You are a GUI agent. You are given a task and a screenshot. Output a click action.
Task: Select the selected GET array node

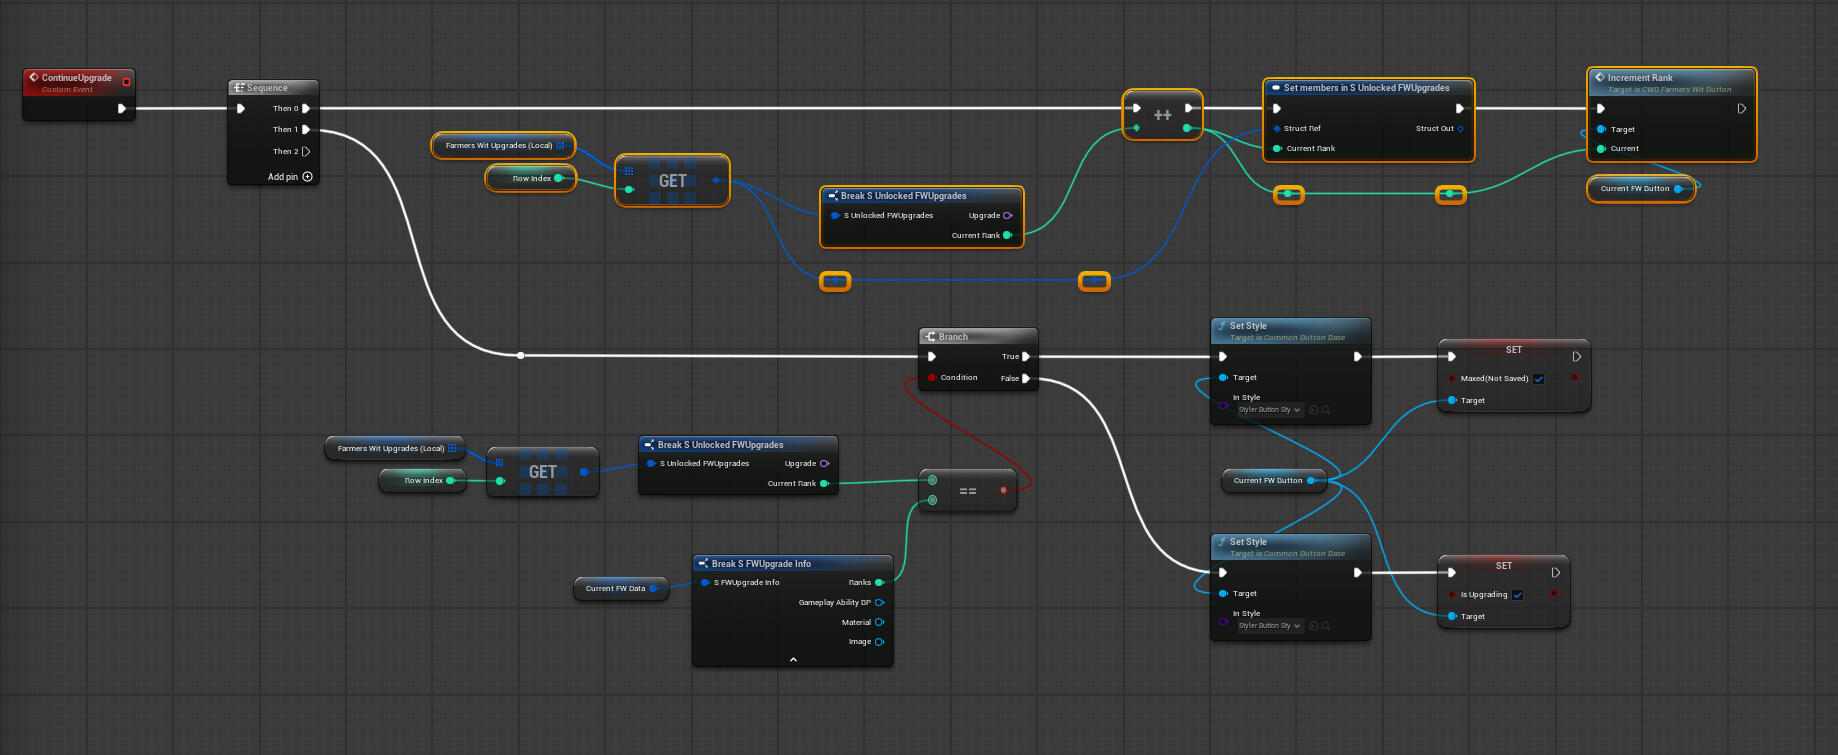[x=672, y=181]
